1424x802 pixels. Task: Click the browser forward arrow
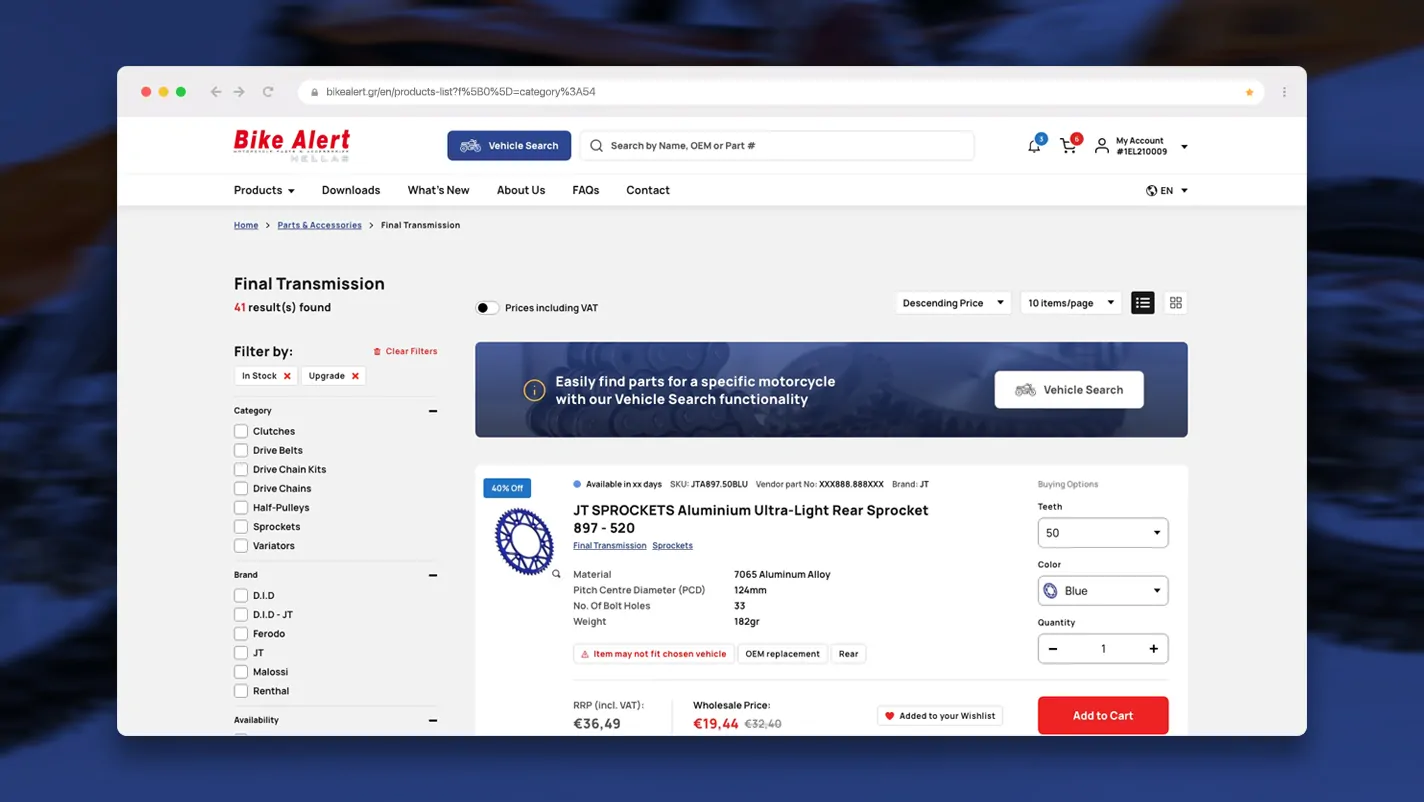[239, 92]
